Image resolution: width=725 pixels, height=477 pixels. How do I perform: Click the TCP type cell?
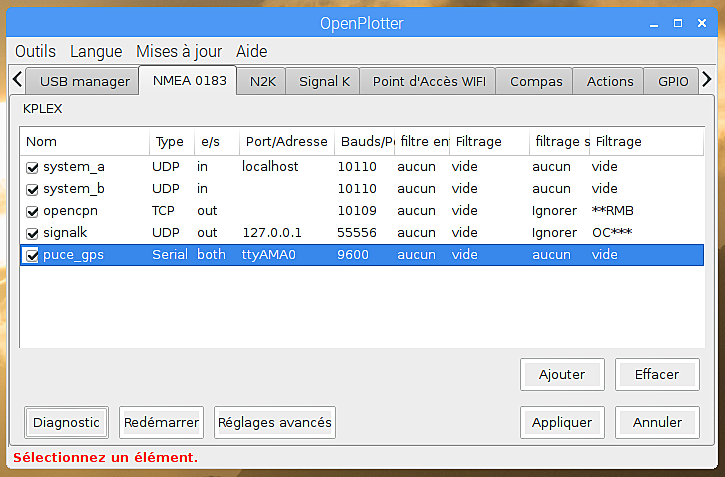pos(163,211)
